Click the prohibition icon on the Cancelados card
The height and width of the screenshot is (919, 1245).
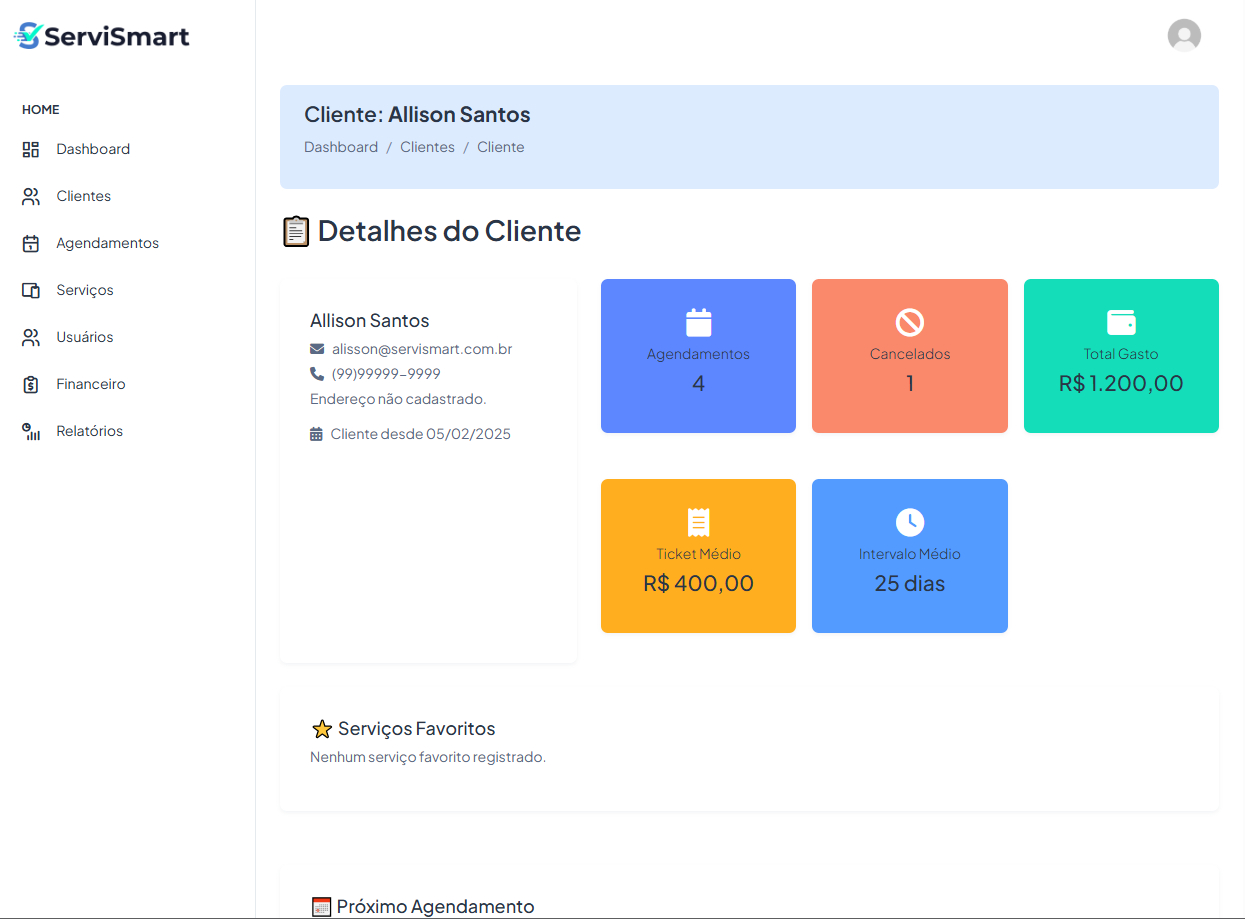pos(909,322)
